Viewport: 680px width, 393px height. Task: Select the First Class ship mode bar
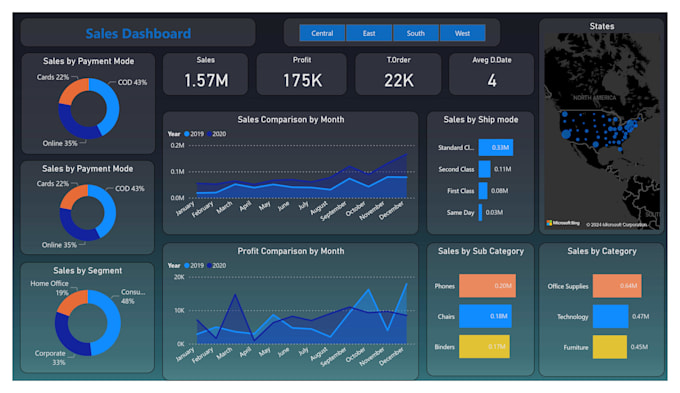pos(483,191)
